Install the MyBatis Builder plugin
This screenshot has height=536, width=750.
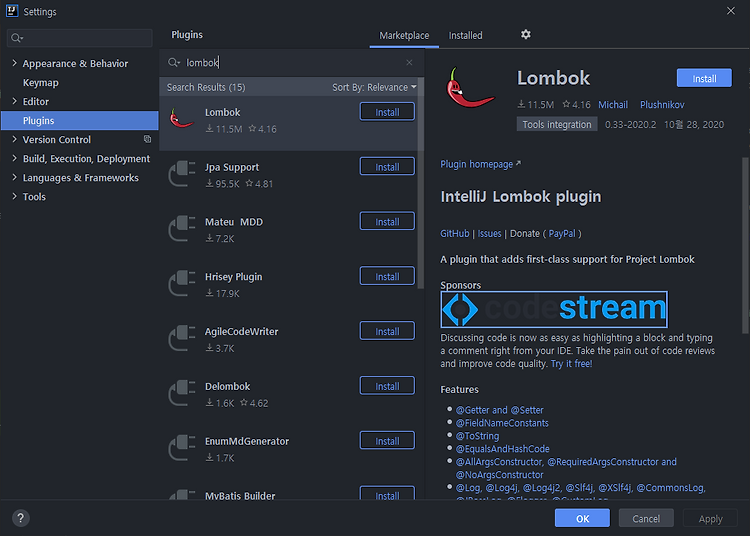click(387, 494)
